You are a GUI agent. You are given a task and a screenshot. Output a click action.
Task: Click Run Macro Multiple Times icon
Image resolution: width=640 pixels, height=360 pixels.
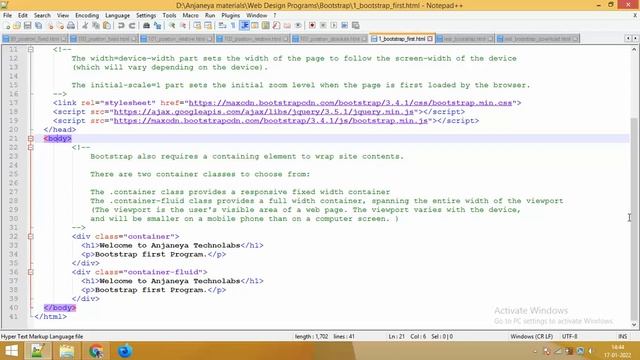(x=344, y=26)
